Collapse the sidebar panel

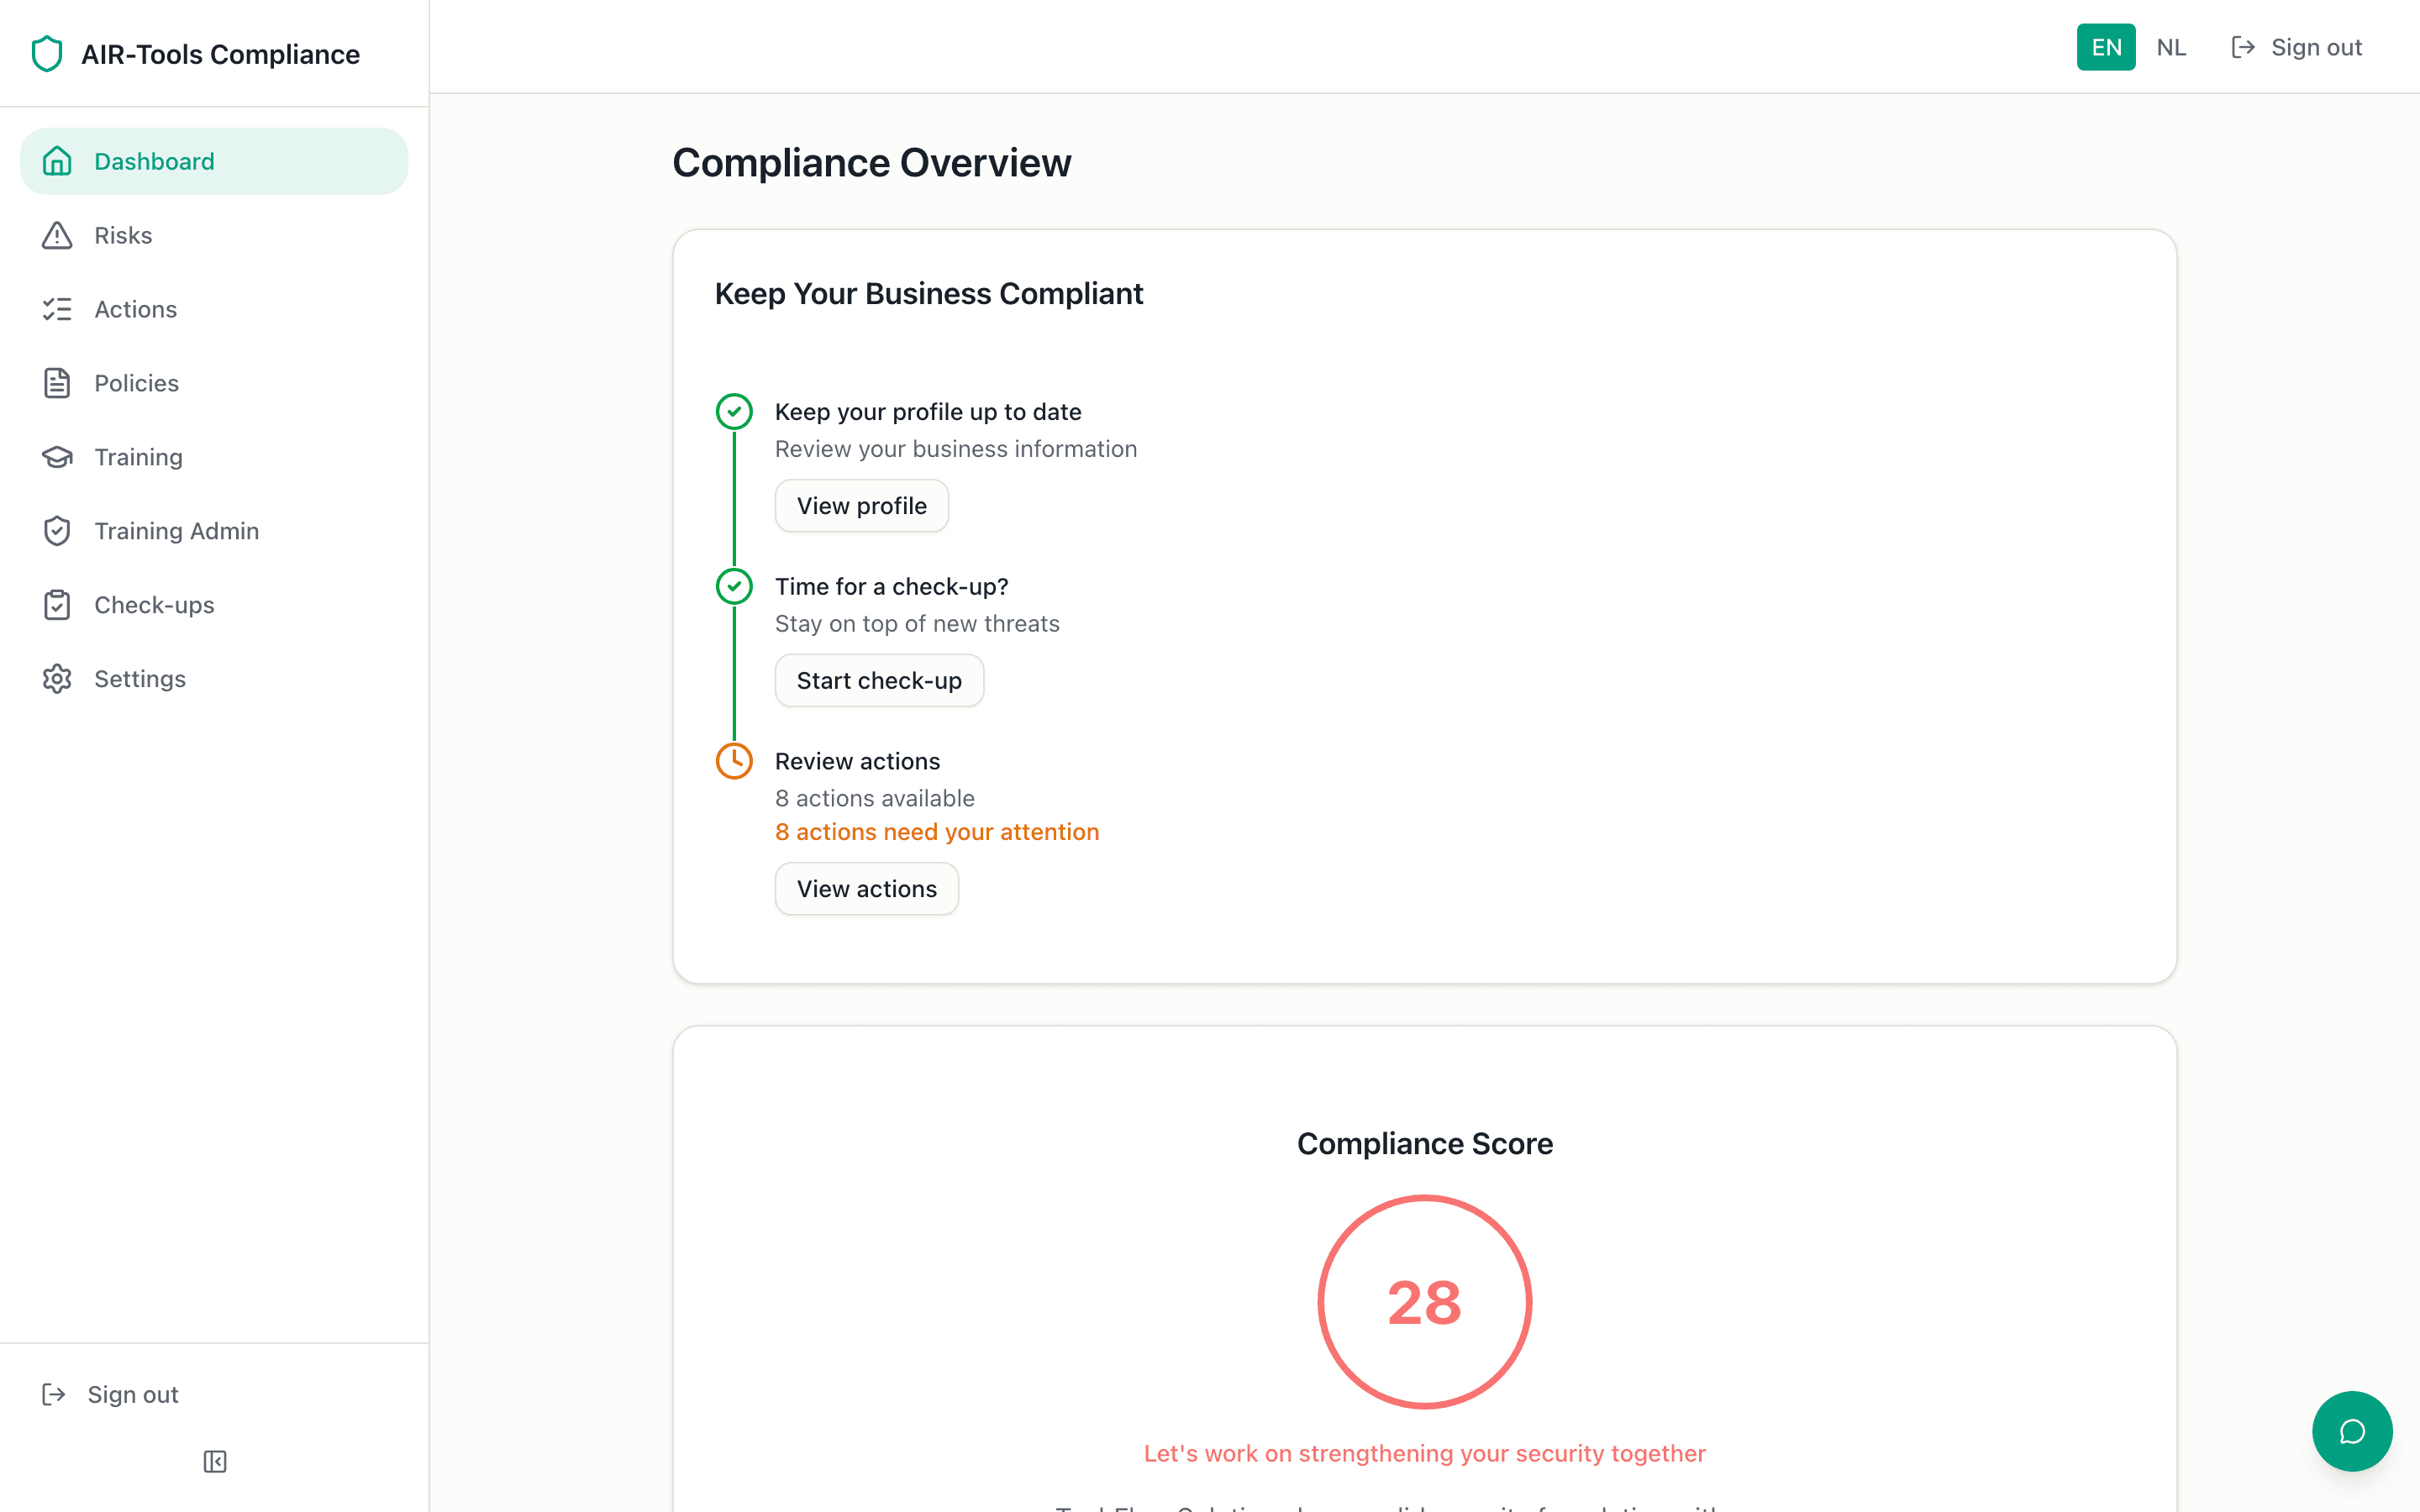tap(214, 1461)
